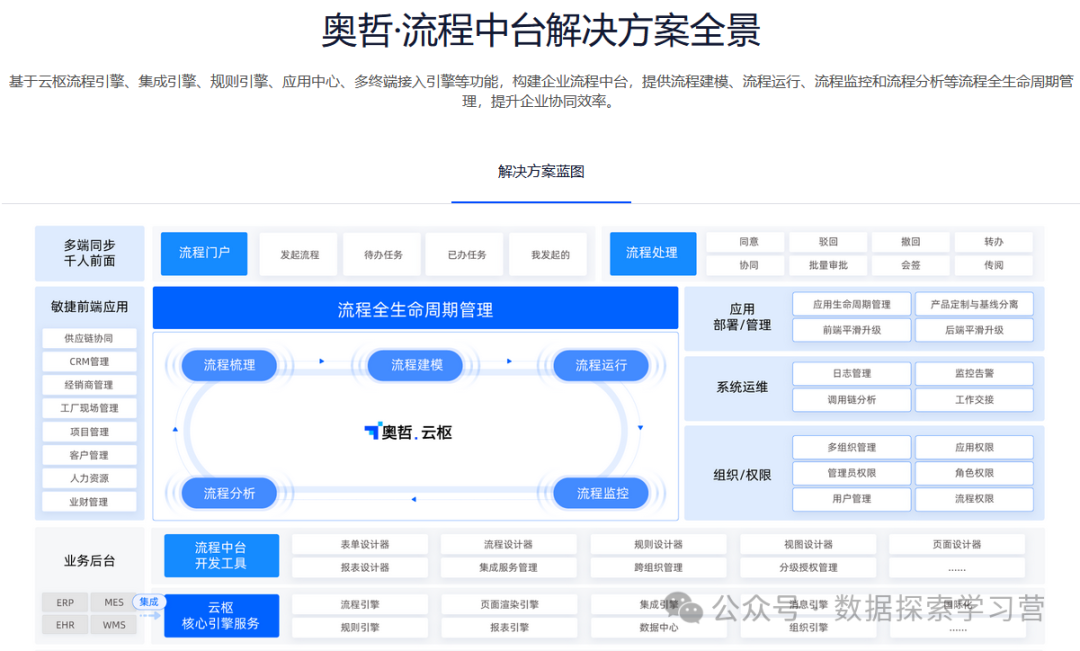Select the ERP system tag
Image resolution: width=1080 pixels, height=651 pixels.
(x=65, y=603)
